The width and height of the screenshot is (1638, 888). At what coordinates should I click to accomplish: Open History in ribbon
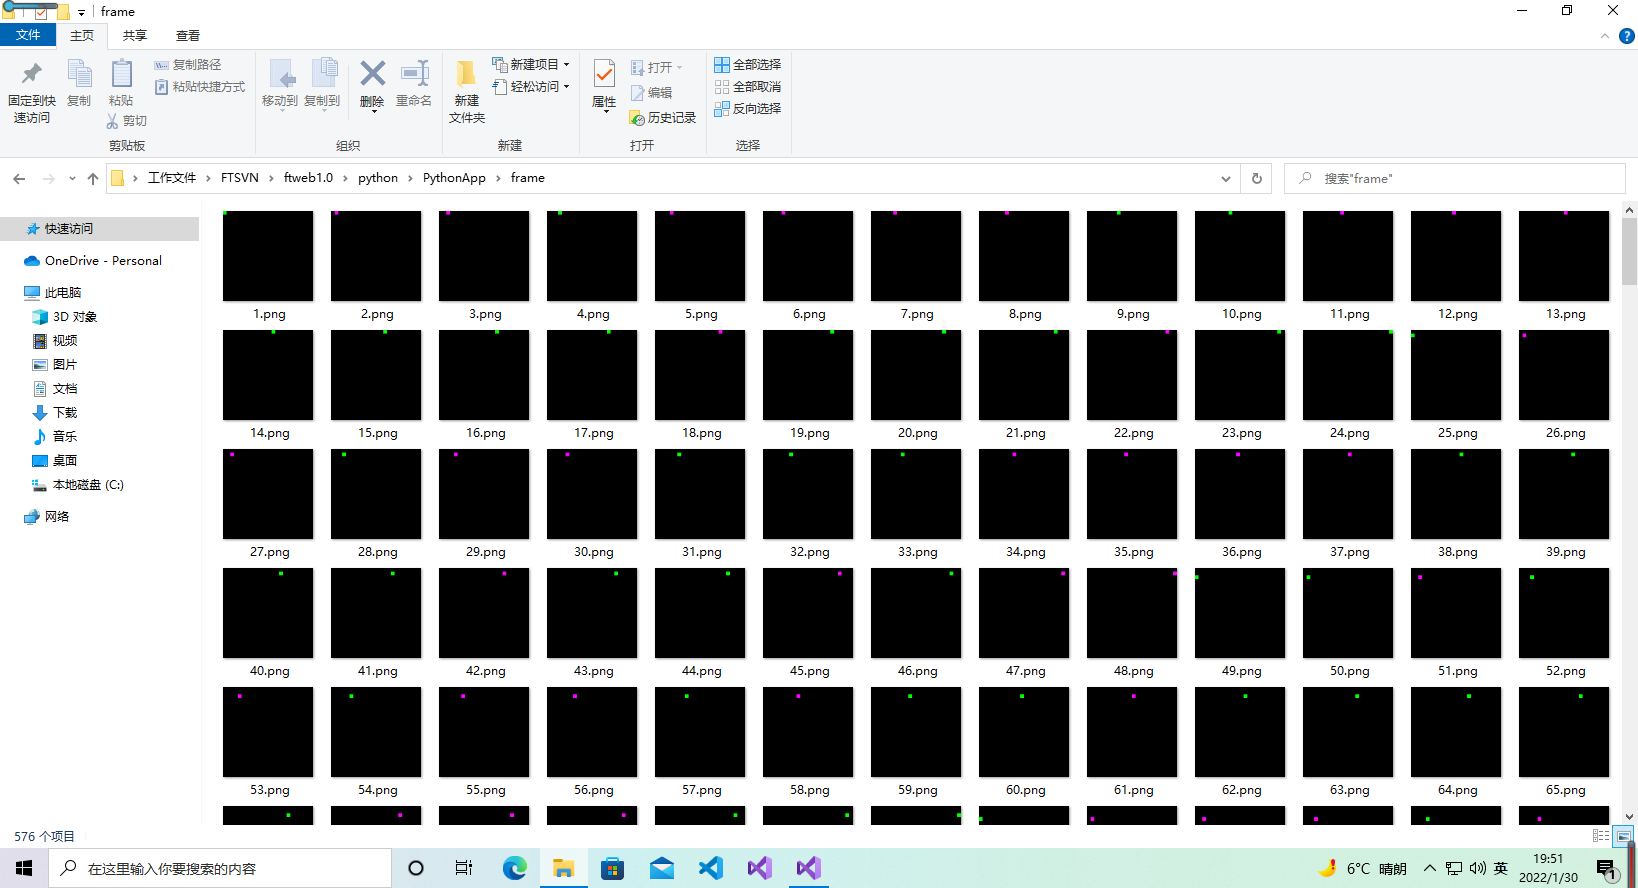[663, 118]
